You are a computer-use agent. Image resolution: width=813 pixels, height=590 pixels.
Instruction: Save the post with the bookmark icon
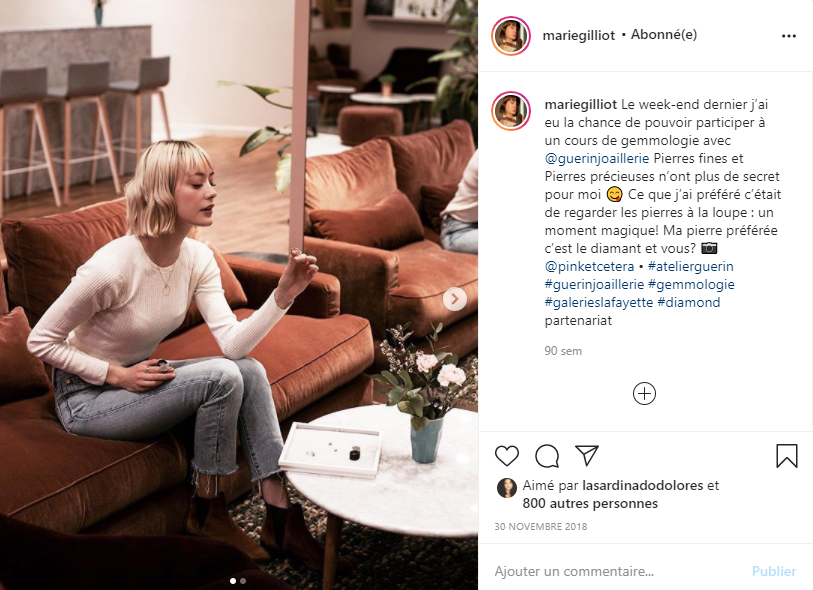point(787,456)
